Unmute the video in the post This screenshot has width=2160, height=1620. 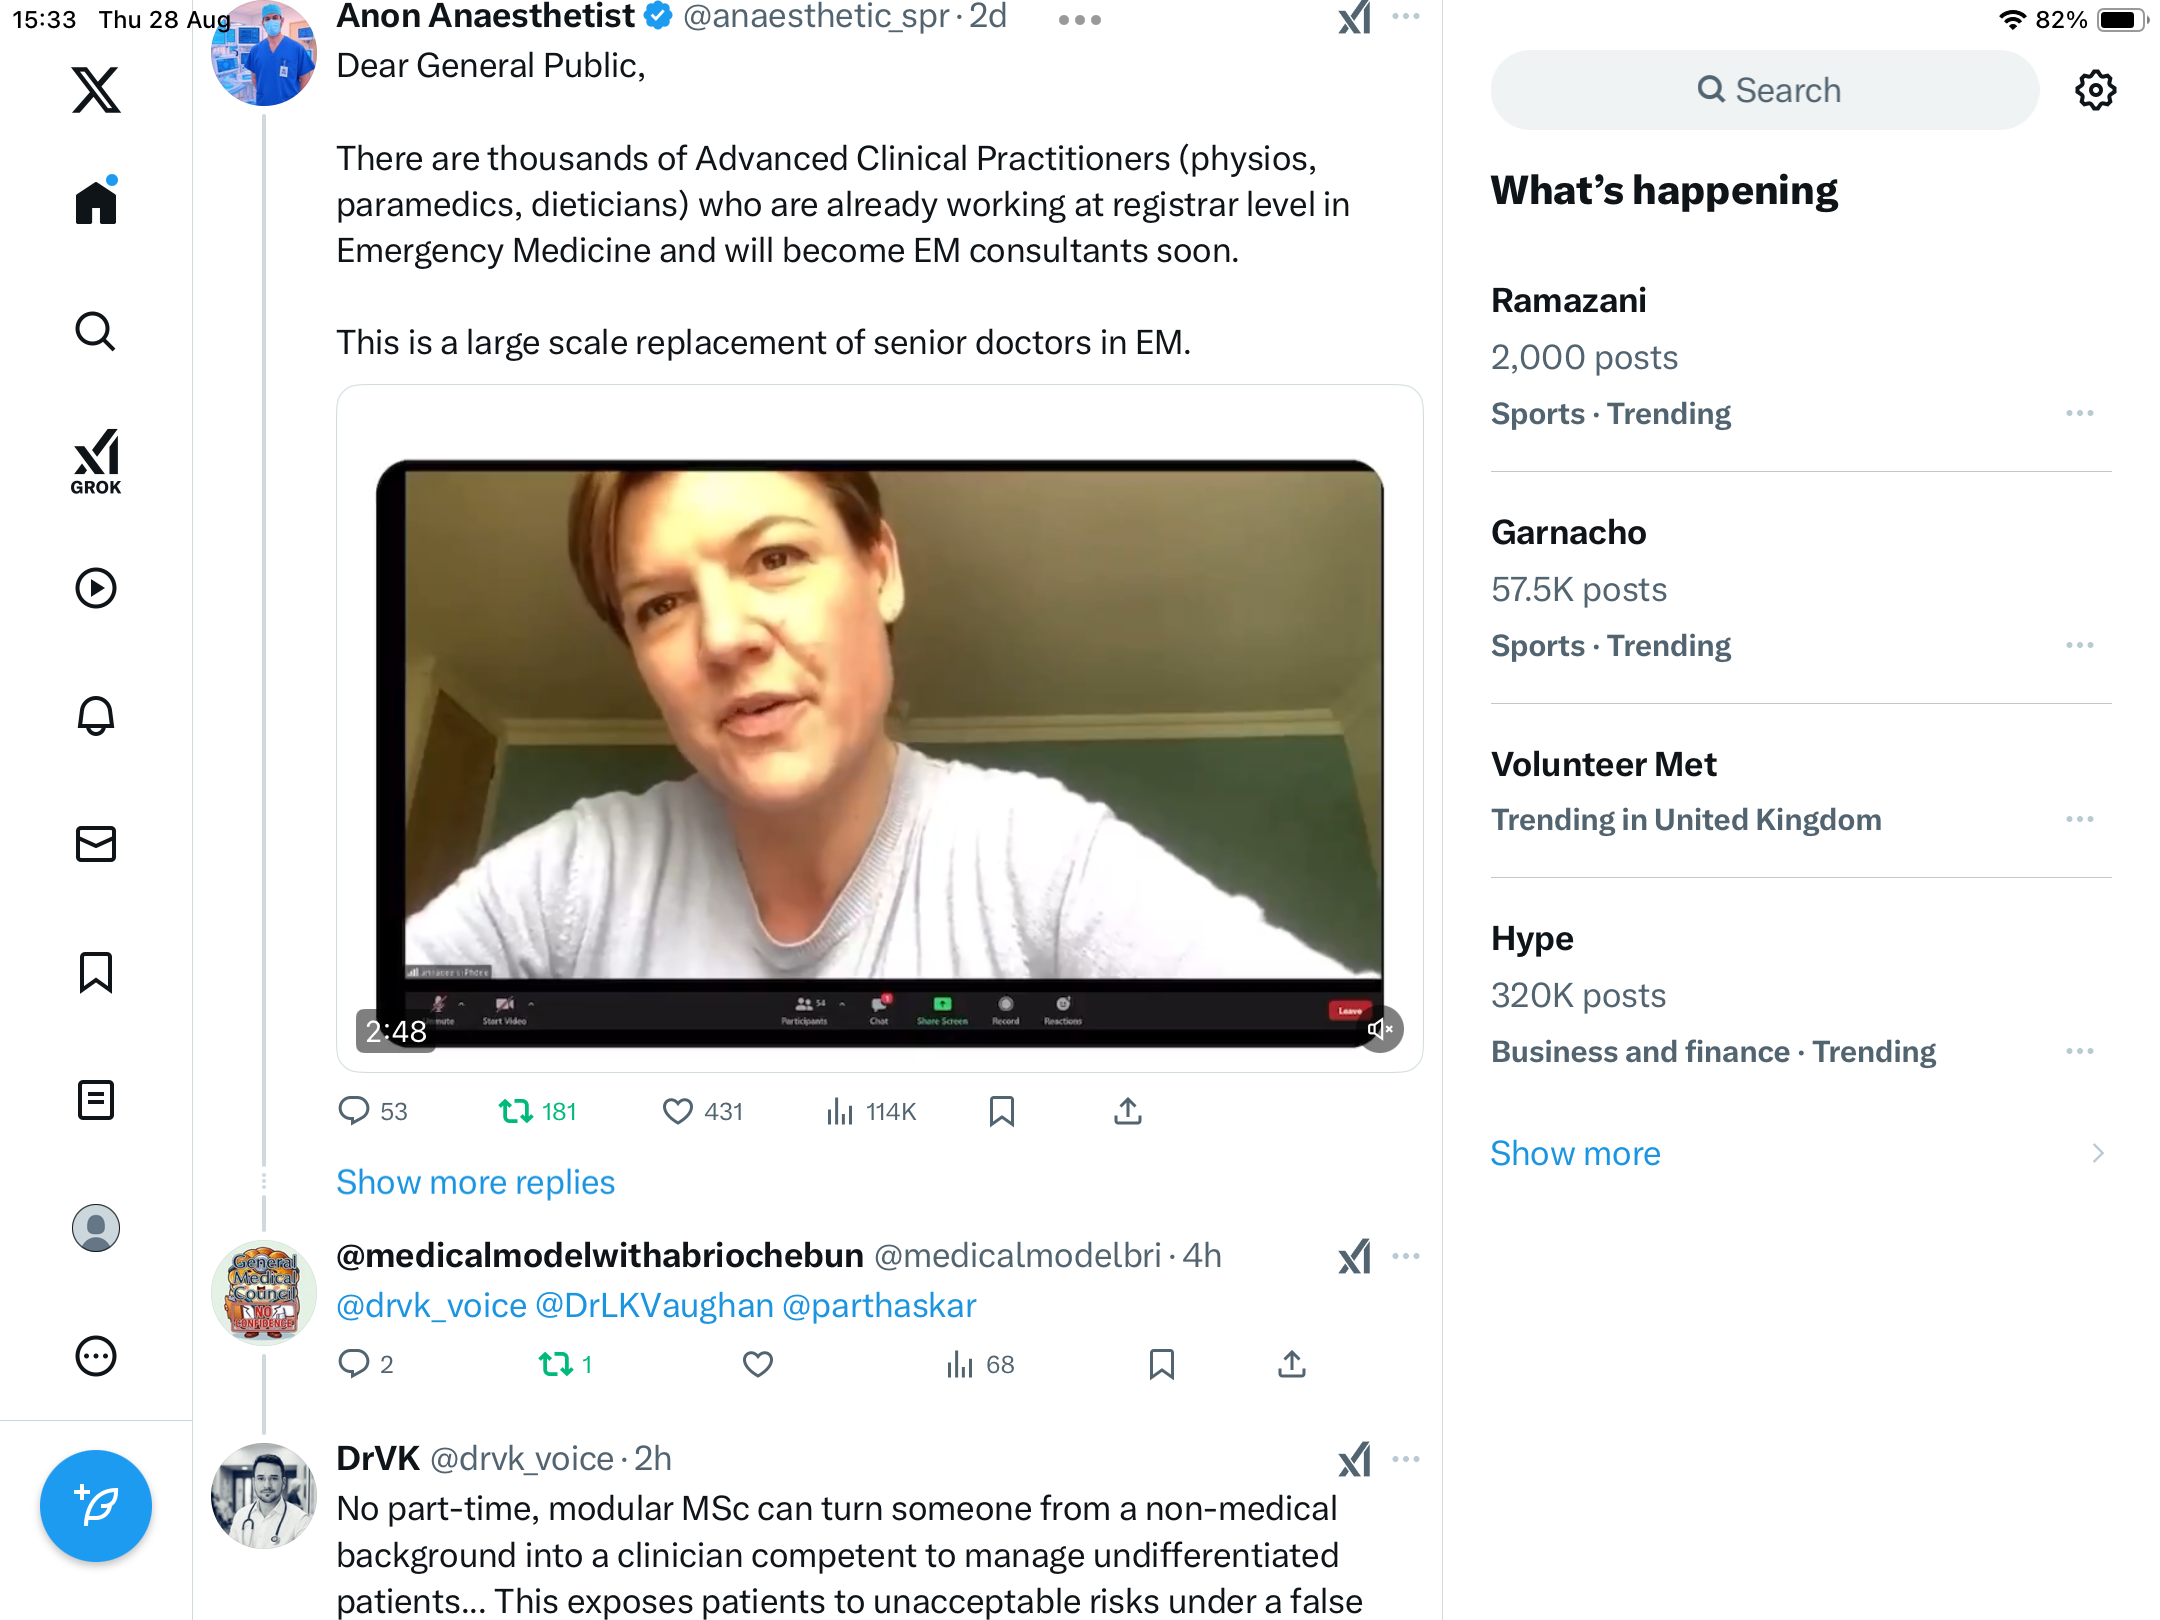(x=1380, y=1029)
